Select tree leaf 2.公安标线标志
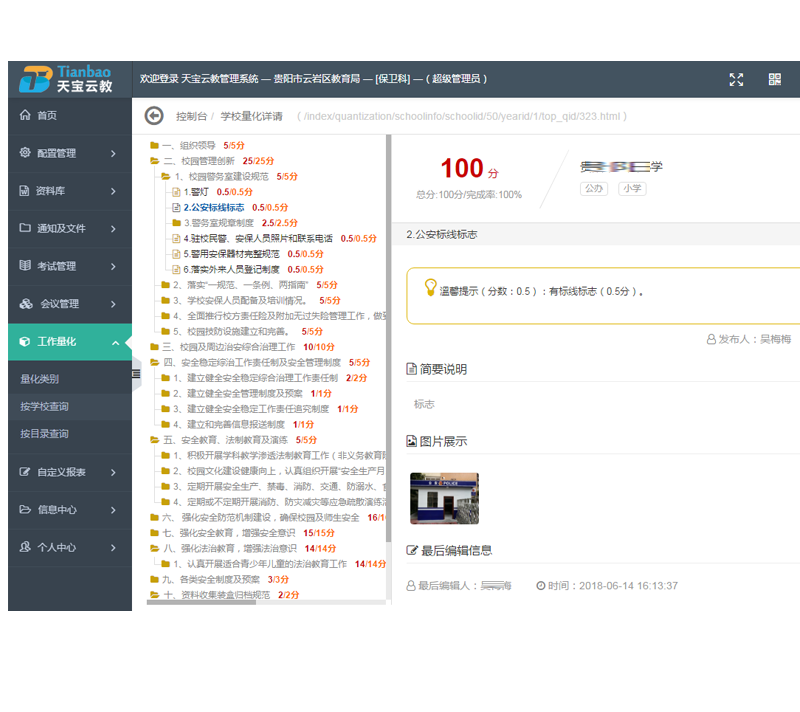 click(x=214, y=208)
